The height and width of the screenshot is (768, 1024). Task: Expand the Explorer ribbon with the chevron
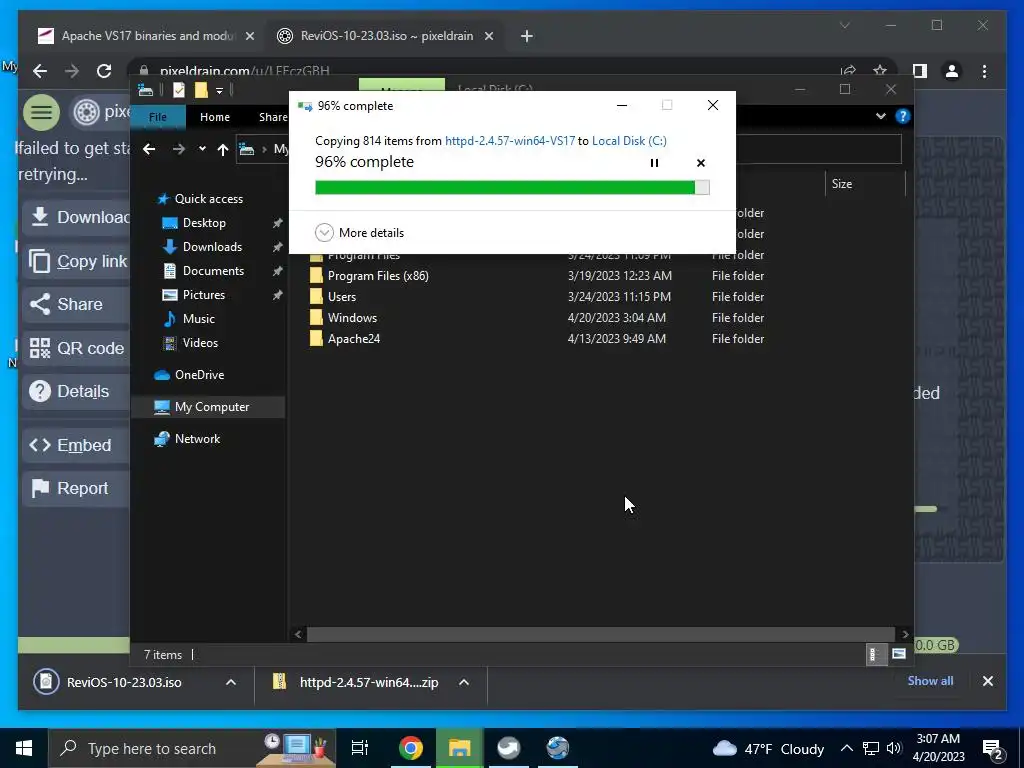880,116
